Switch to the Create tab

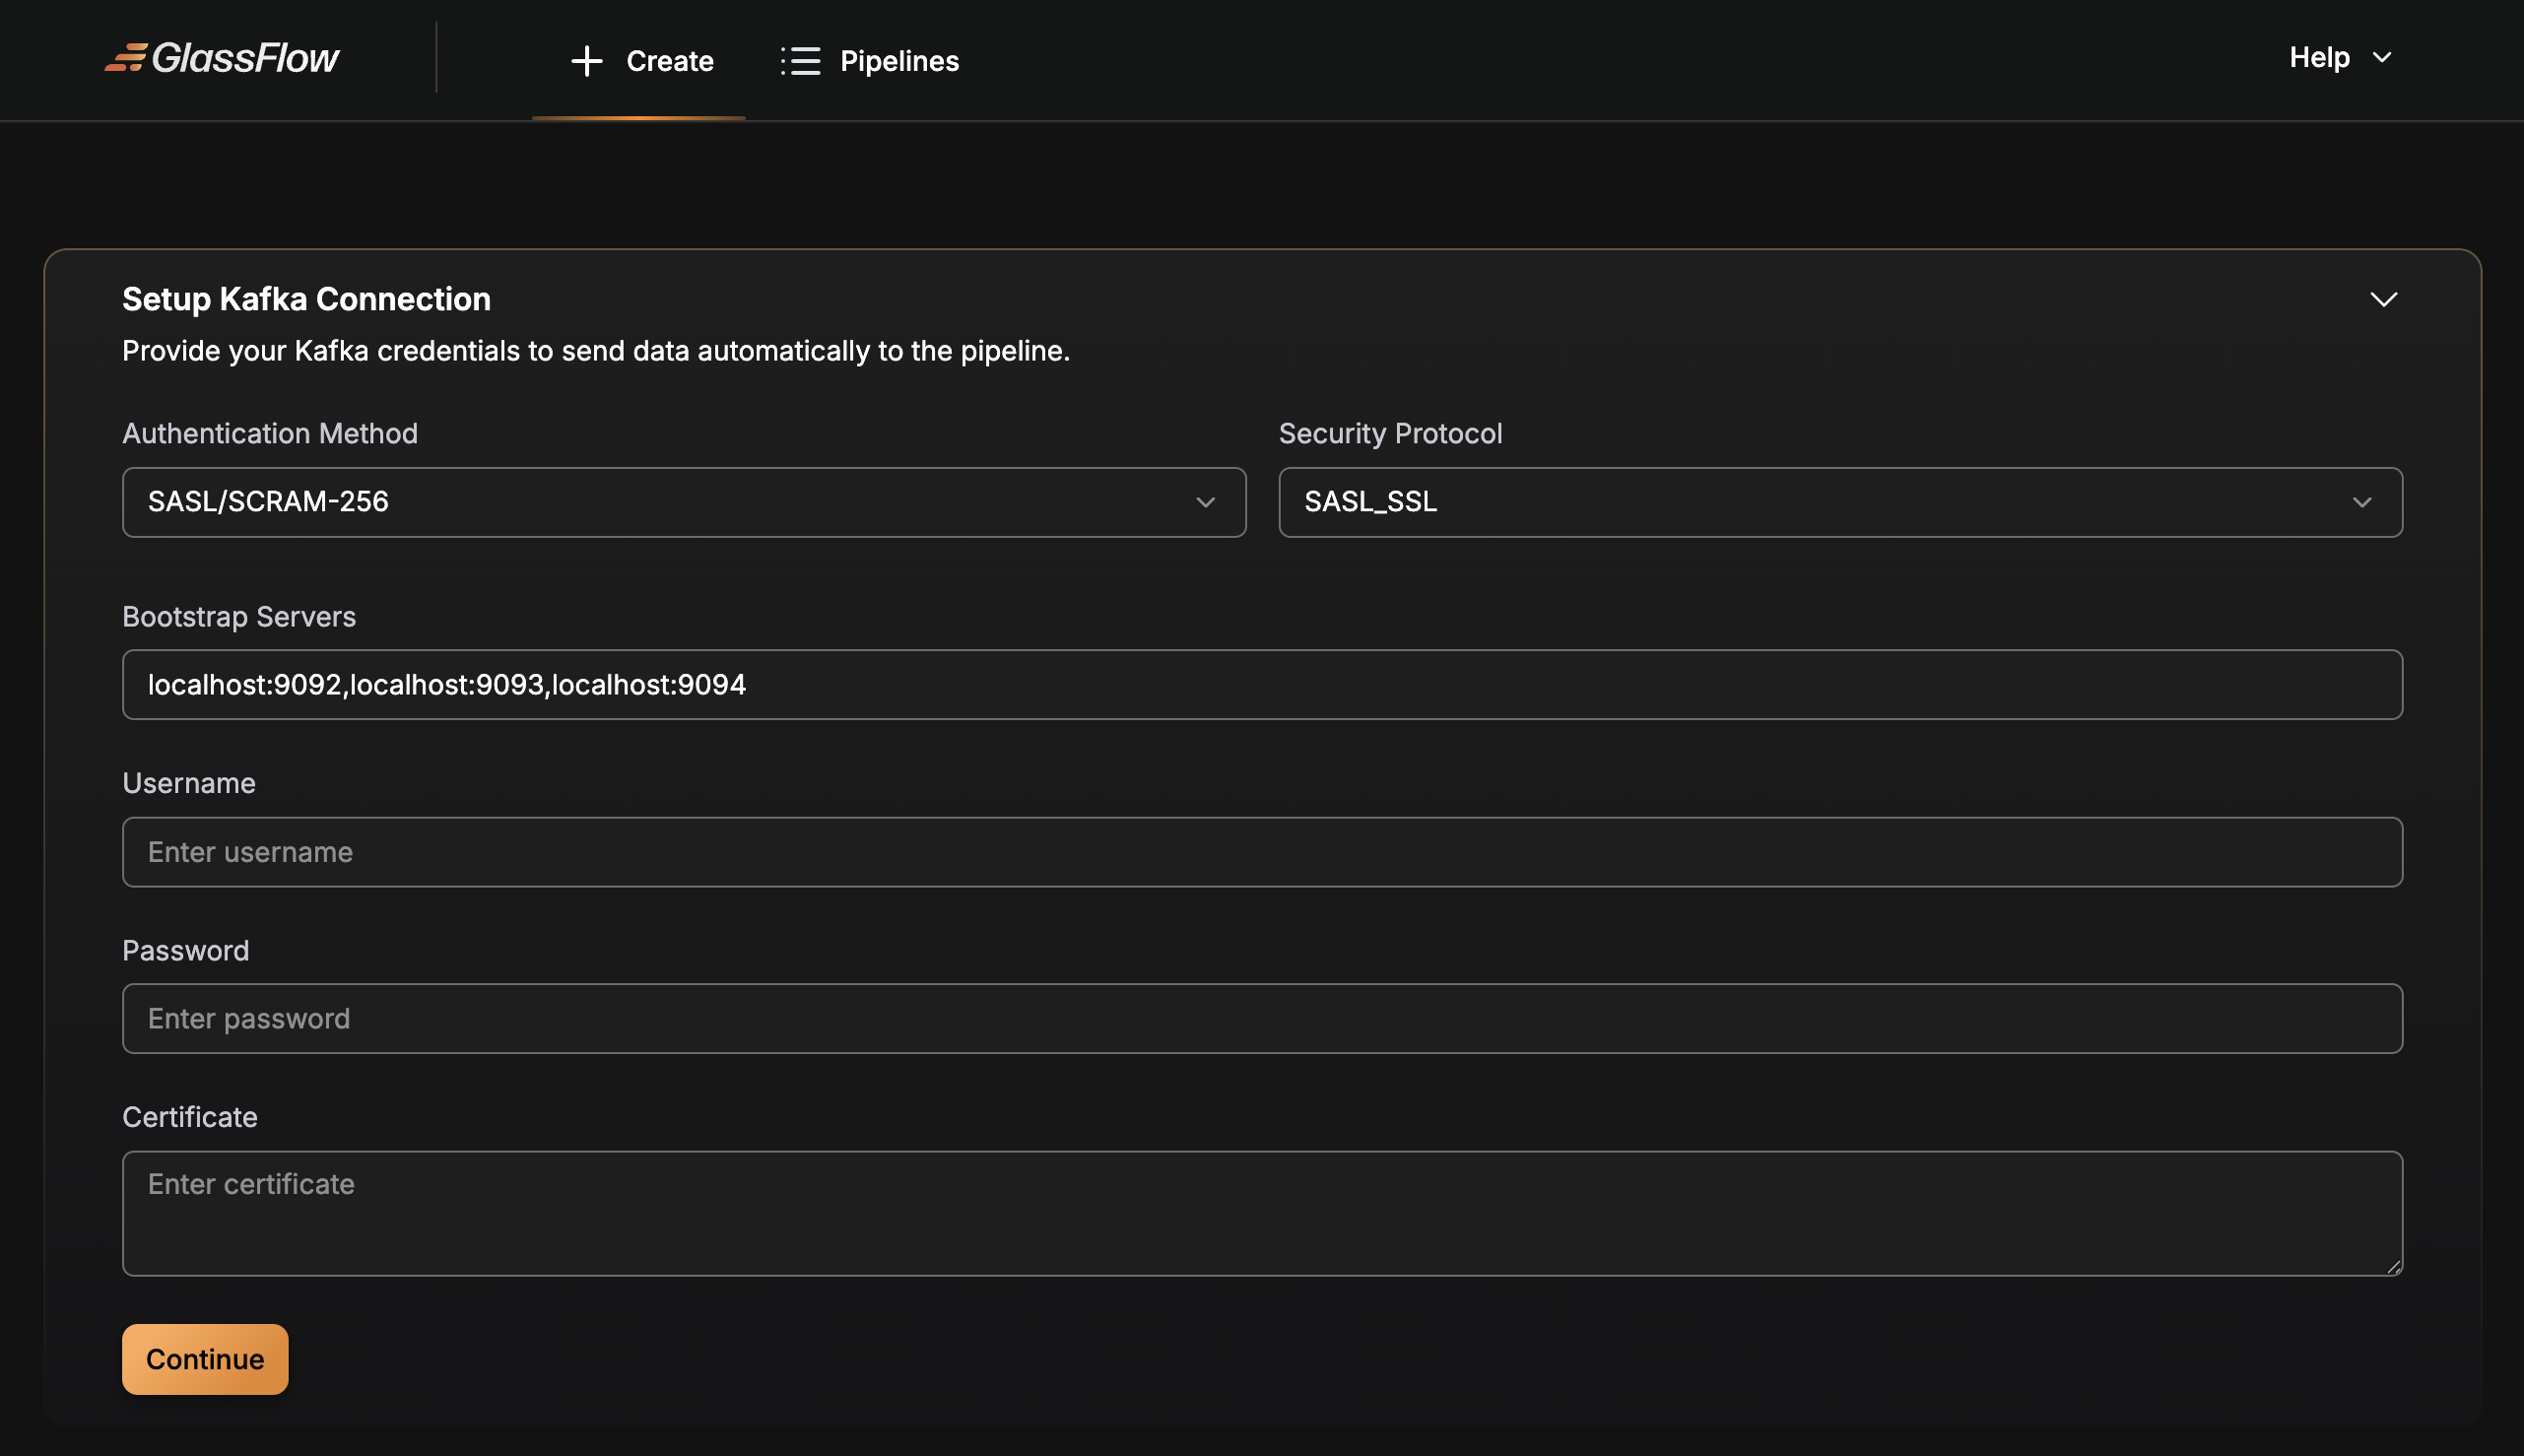click(668, 61)
